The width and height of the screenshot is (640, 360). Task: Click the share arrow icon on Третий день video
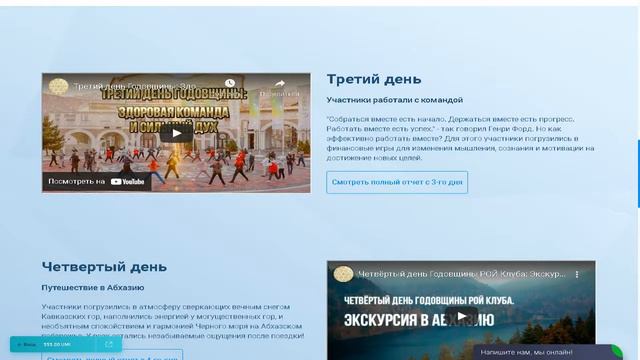280,83
